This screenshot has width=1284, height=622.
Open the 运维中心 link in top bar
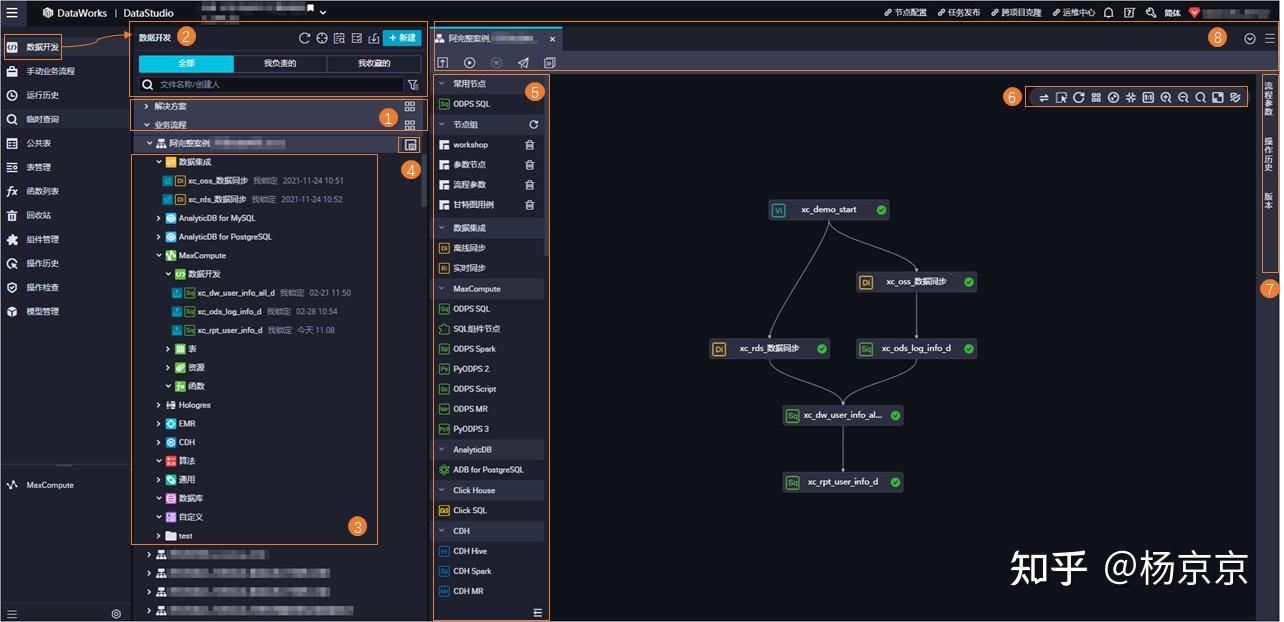coord(1073,13)
